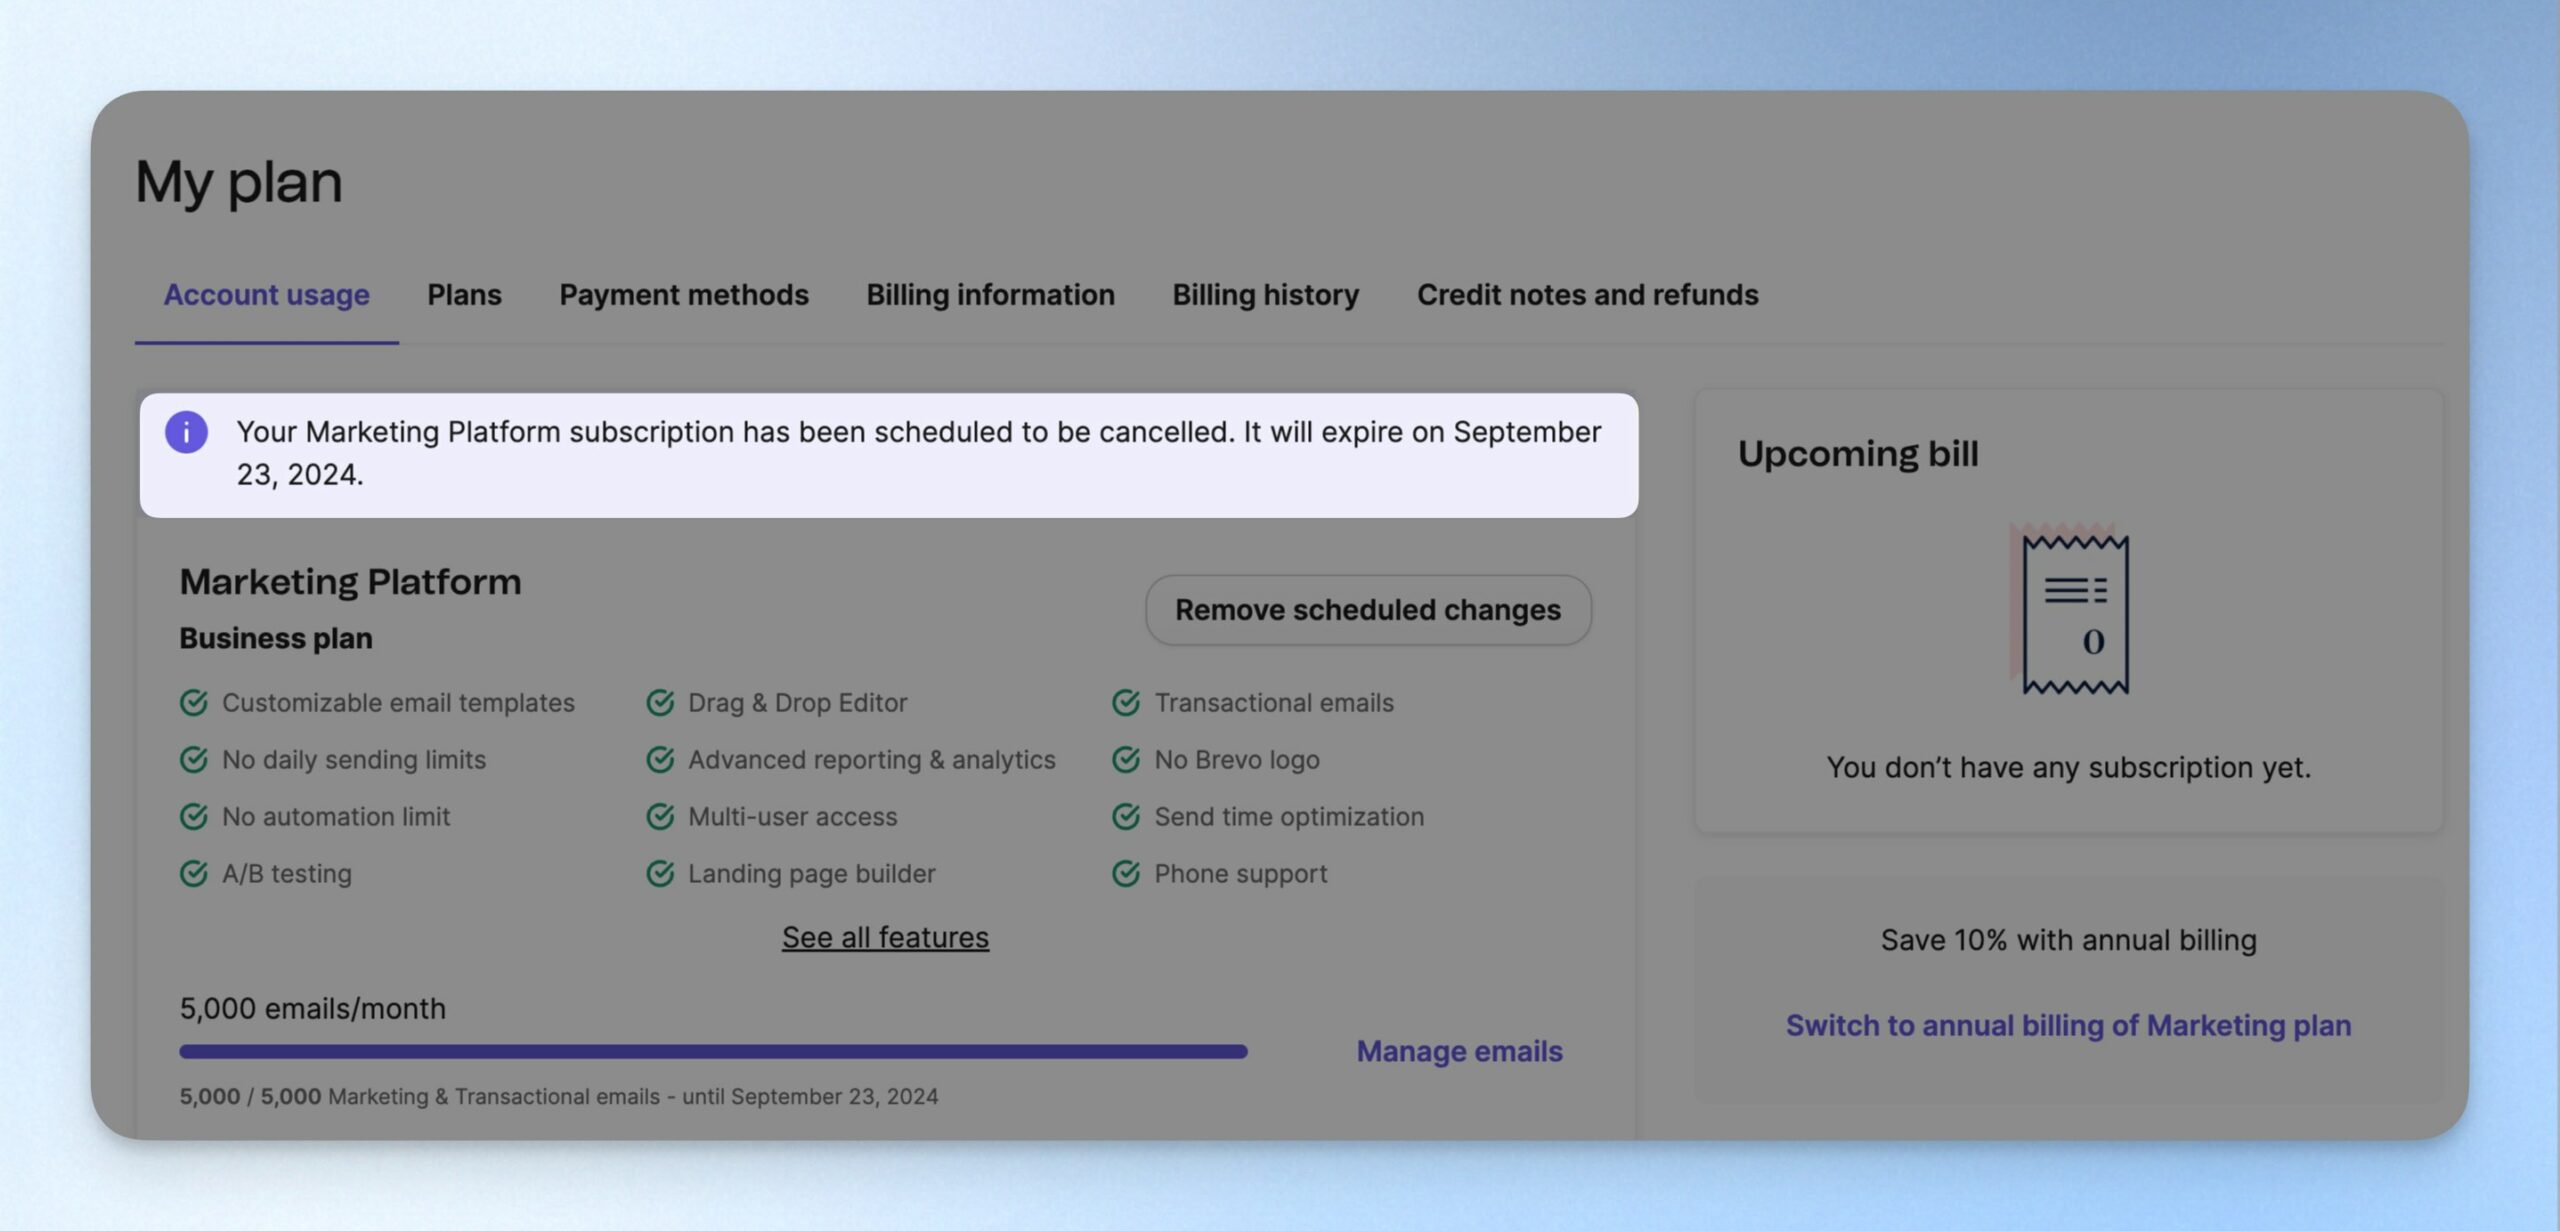Screen dimensions: 2560x1231
Task: Click checkmark icon beside Landing page builder
Action: [x=660, y=873]
